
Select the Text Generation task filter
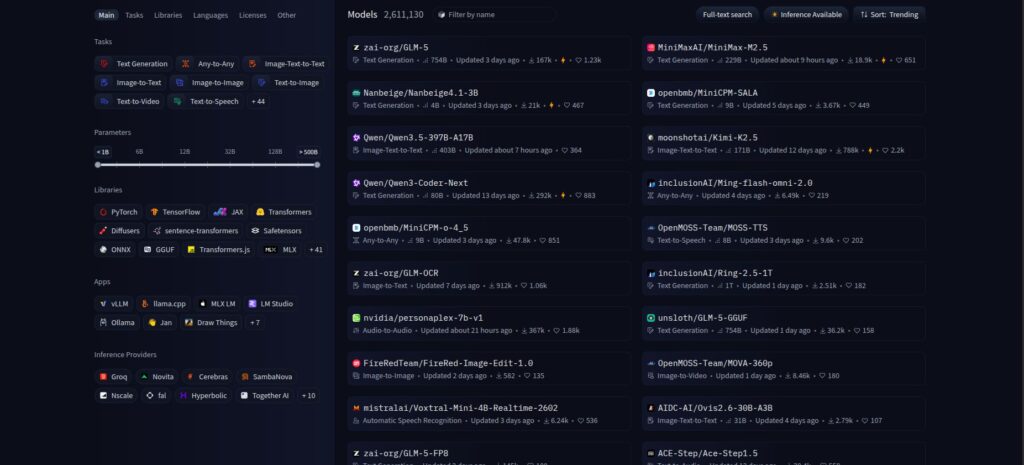click(133, 64)
